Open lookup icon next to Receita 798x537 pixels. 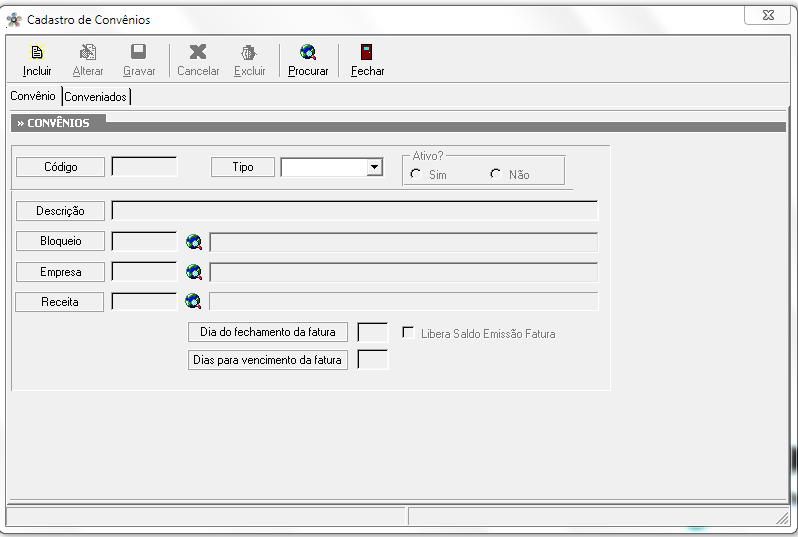pyautogui.click(x=193, y=301)
